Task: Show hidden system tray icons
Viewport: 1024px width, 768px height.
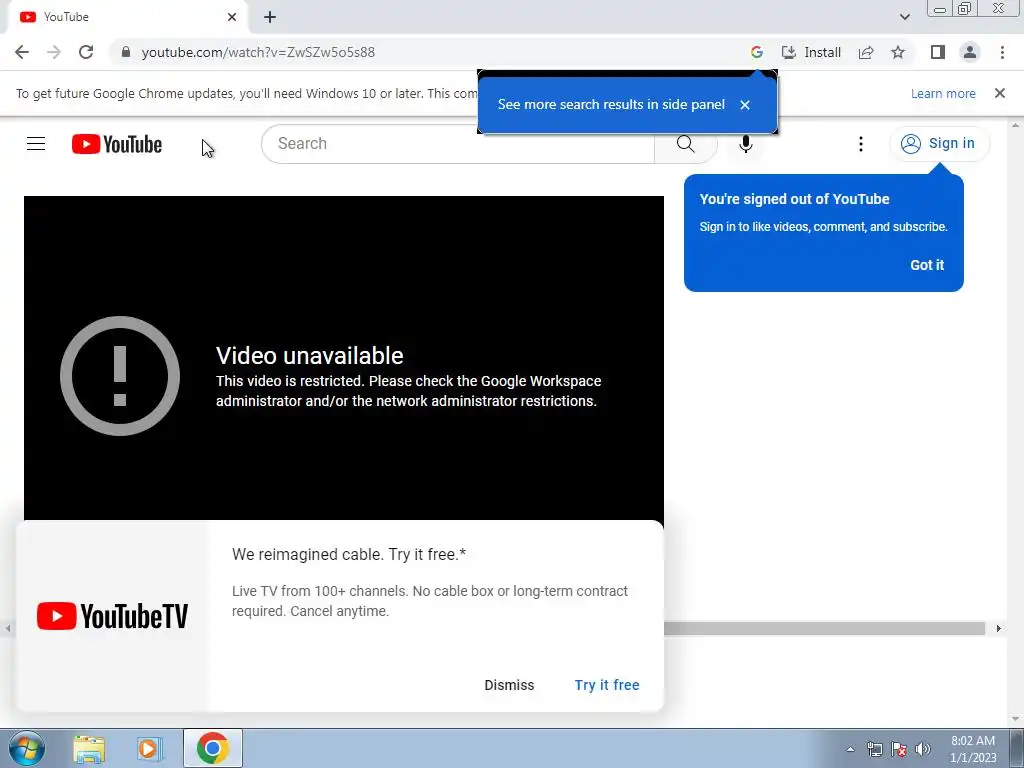Action: [850, 749]
